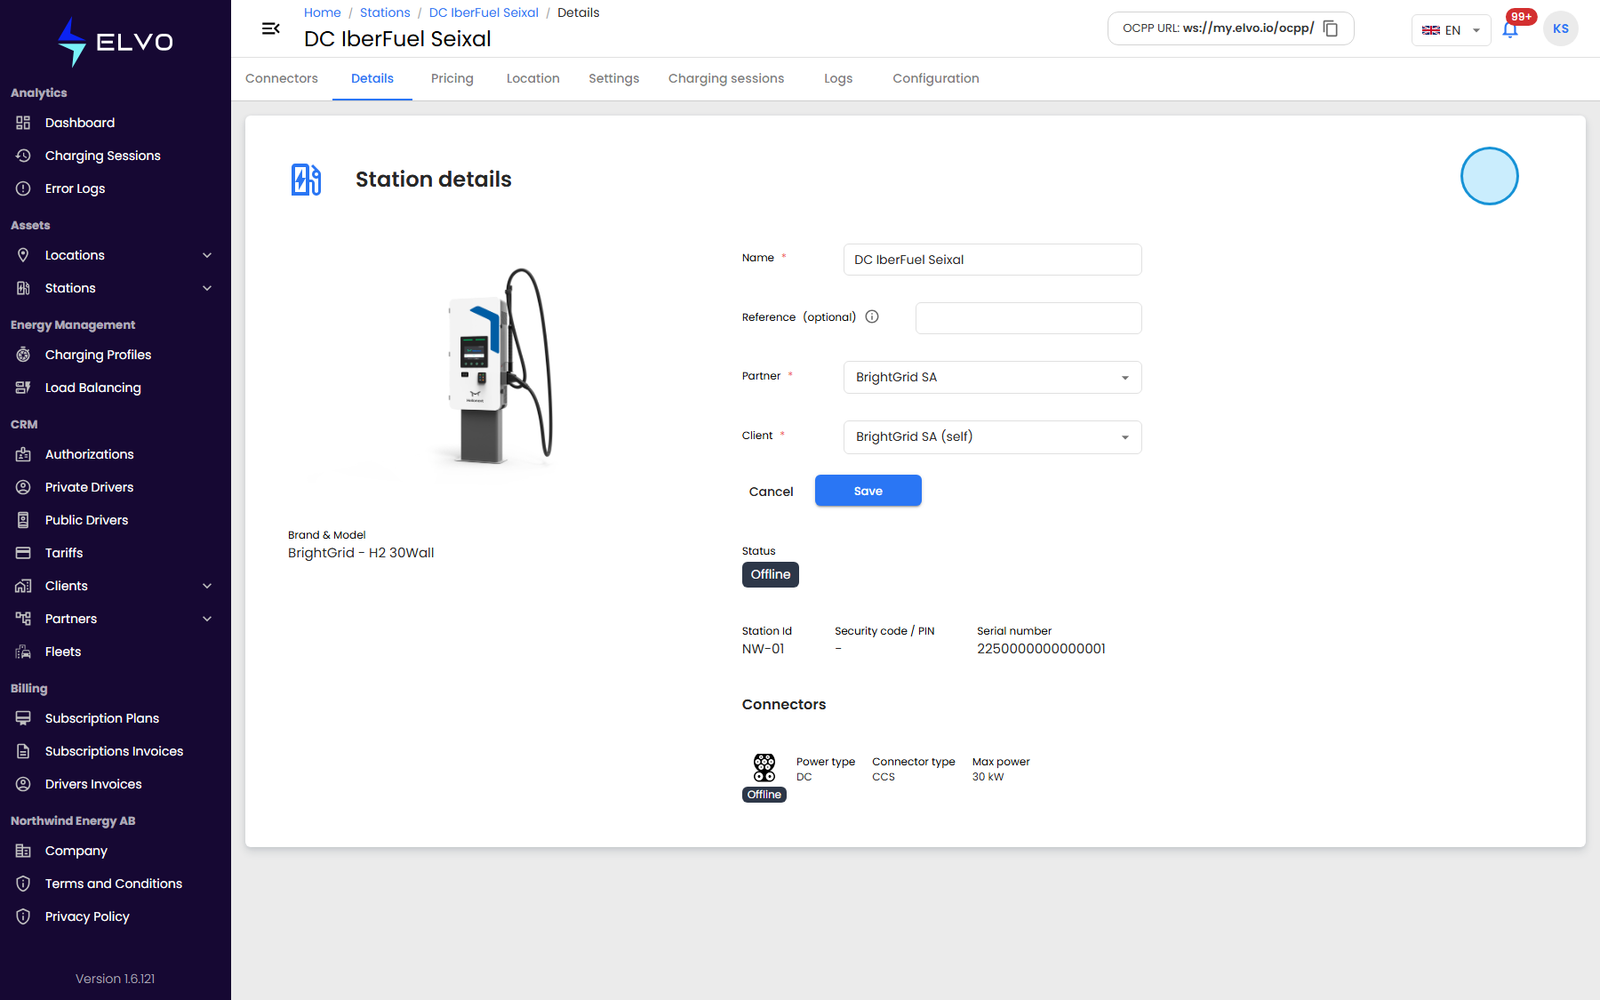Click the Load Balancing icon
The image size is (1600, 1000).
(23, 388)
